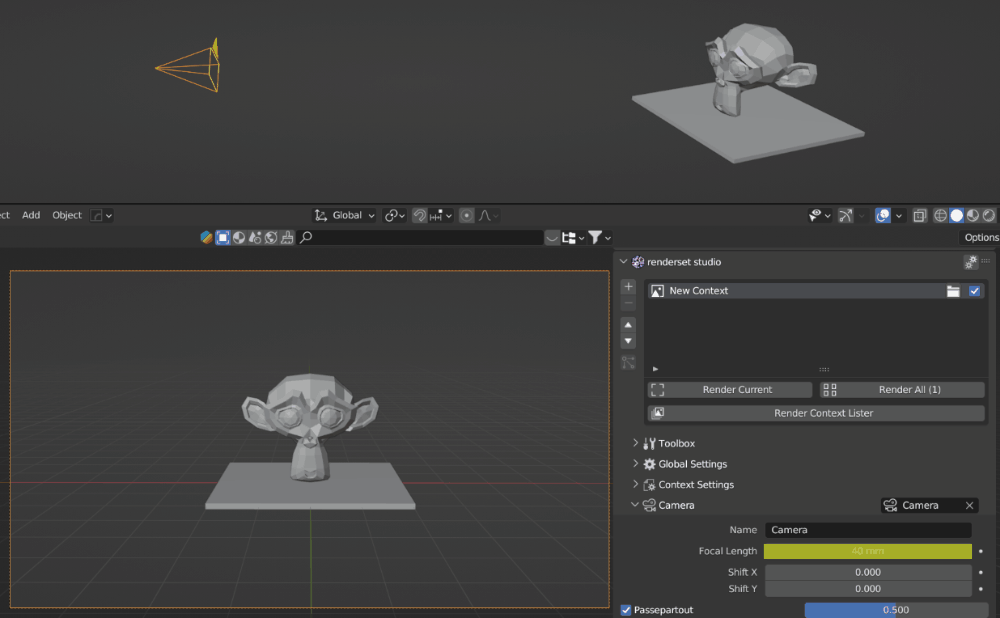The height and width of the screenshot is (618, 1000).
Task: Toggle viewport overlays button
Action: coord(883,215)
